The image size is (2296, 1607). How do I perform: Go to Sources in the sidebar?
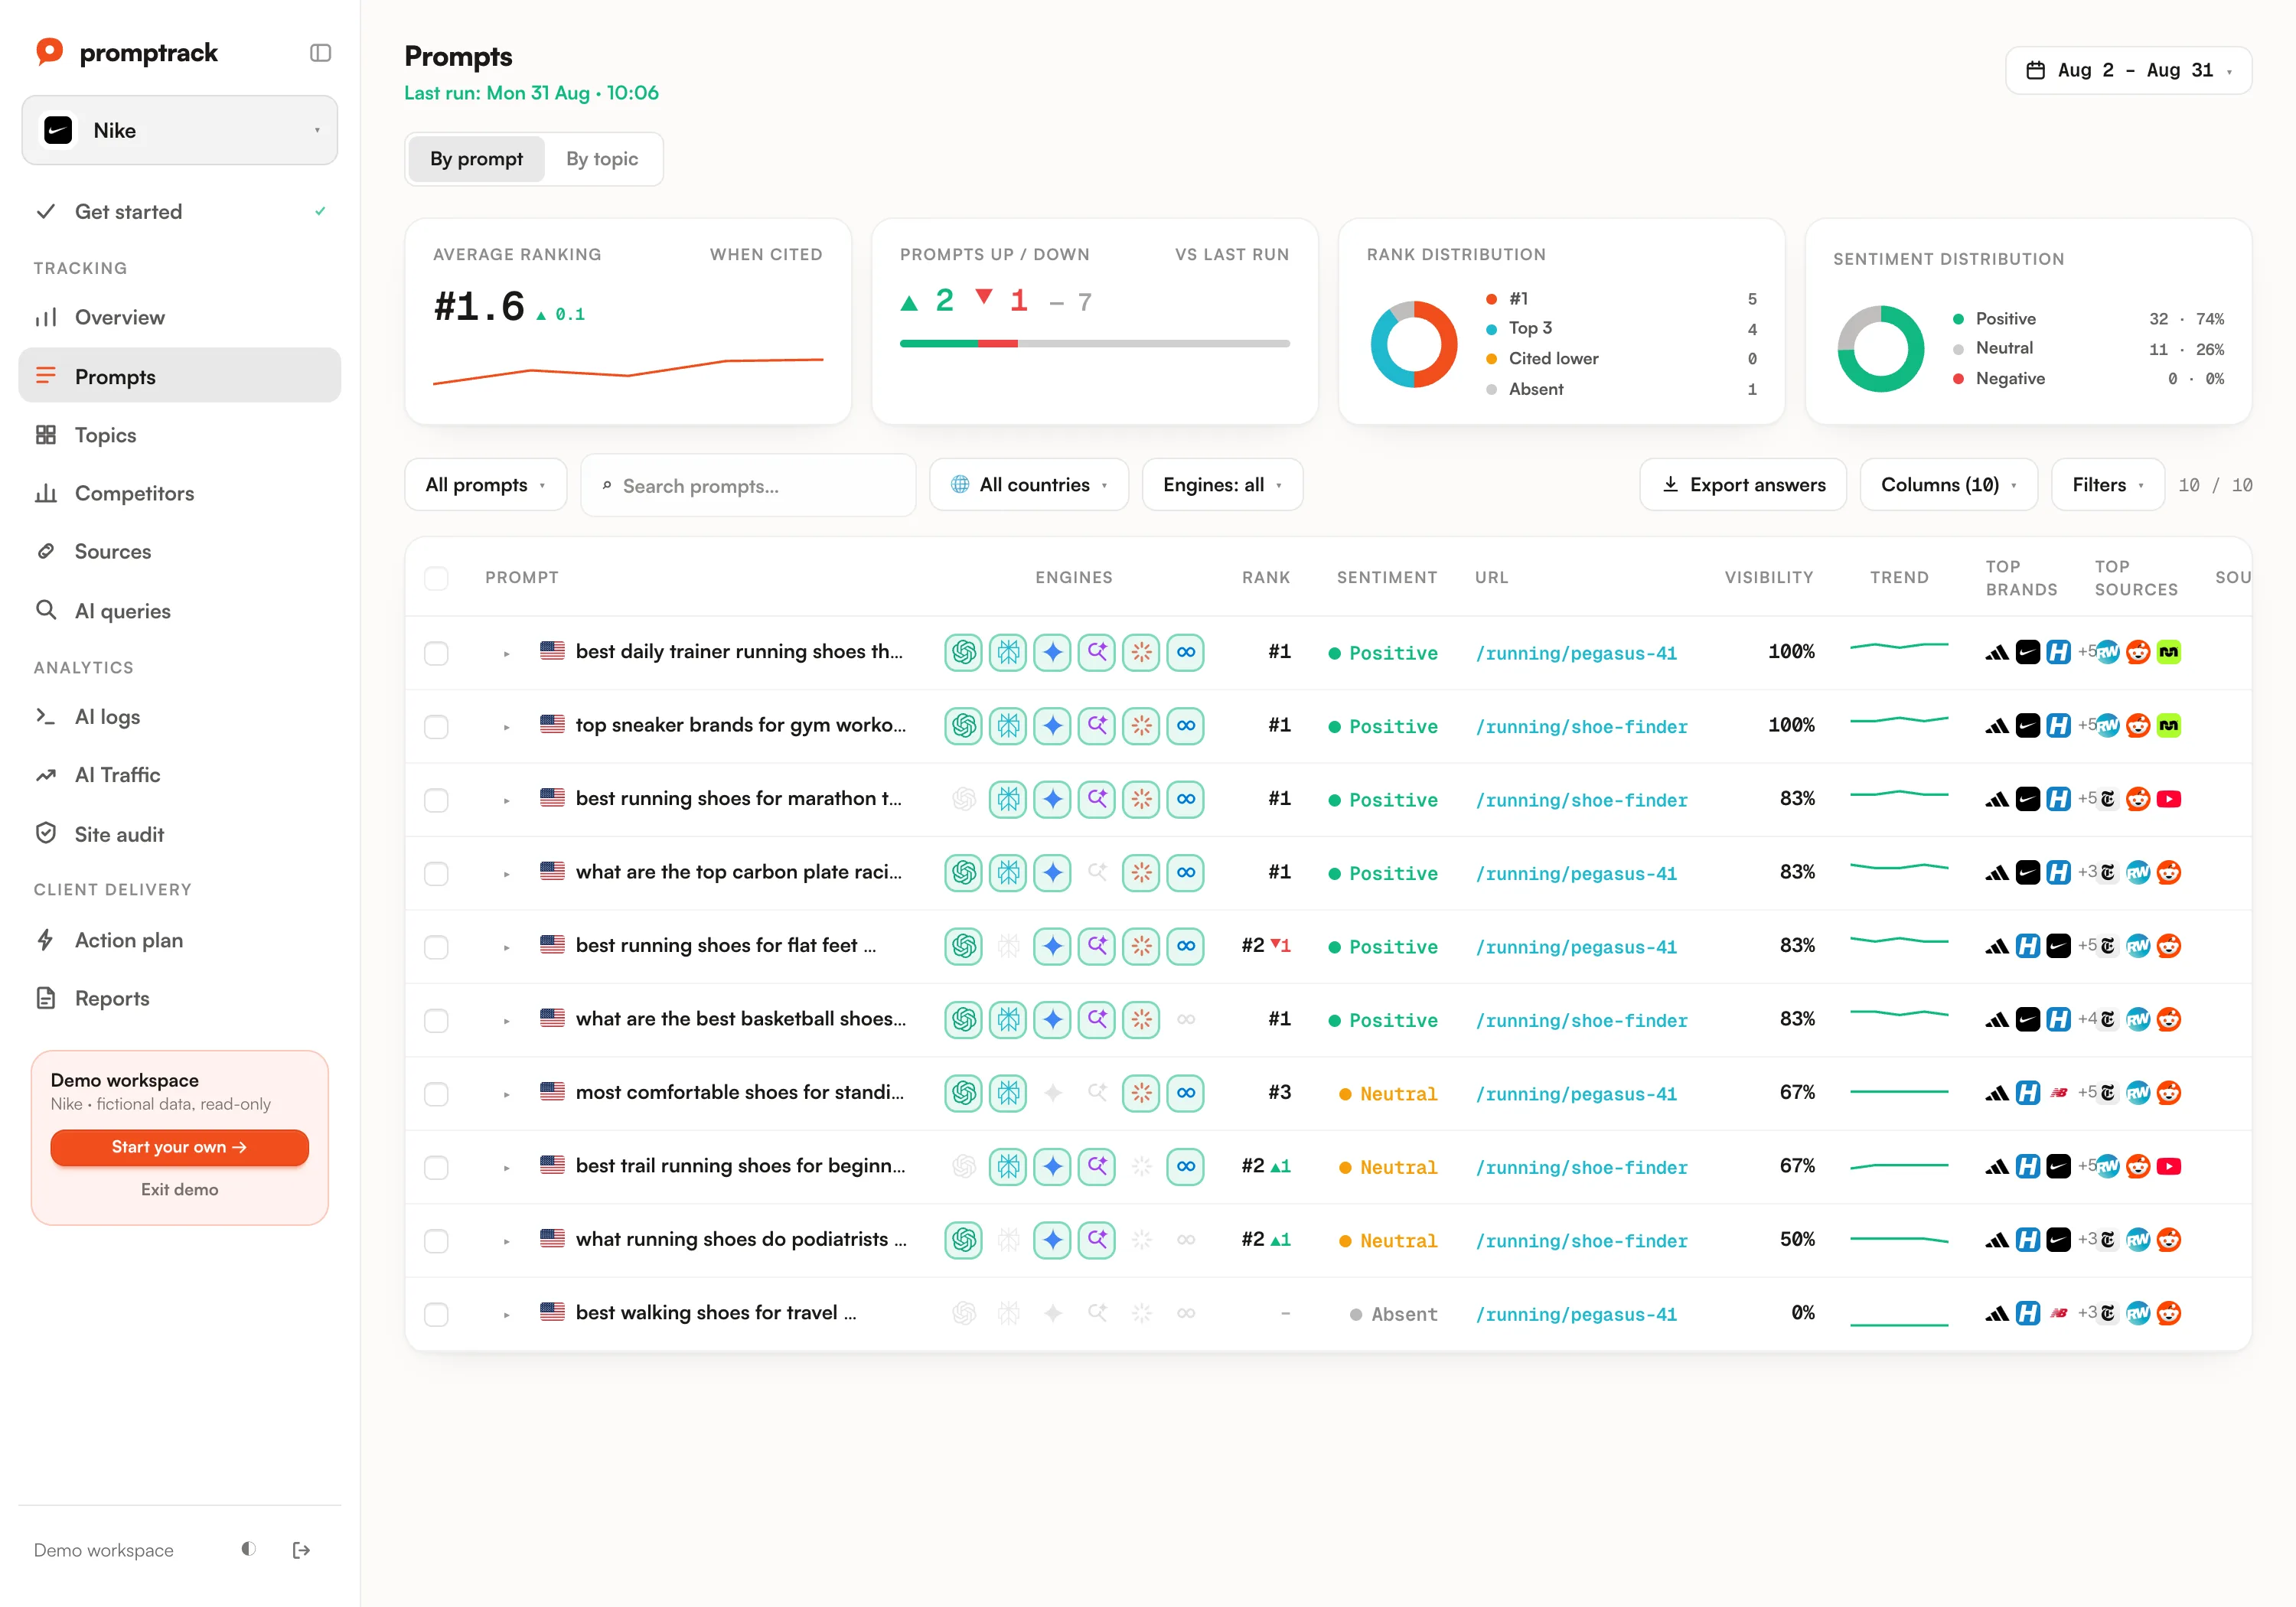coord(180,551)
